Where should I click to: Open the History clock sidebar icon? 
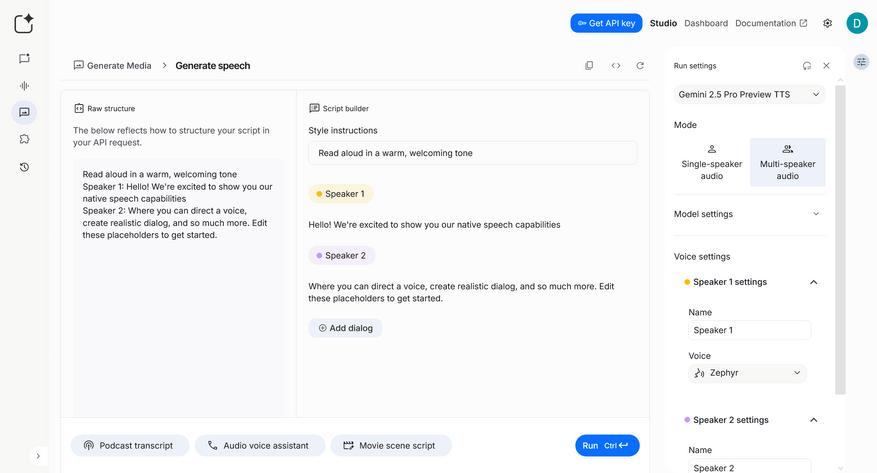coord(24,167)
